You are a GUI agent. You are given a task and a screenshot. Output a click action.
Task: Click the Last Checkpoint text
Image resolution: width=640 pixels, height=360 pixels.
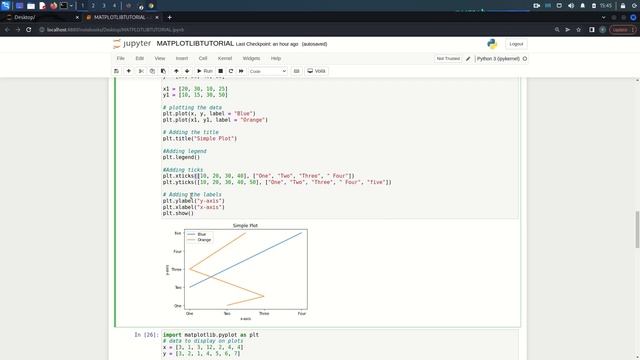(x=267, y=44)
